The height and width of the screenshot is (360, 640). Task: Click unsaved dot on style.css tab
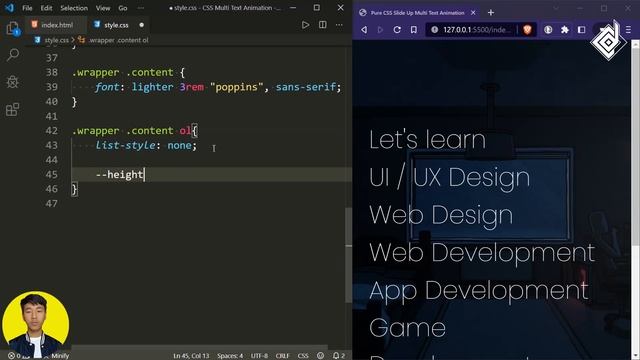click(141, 25)
